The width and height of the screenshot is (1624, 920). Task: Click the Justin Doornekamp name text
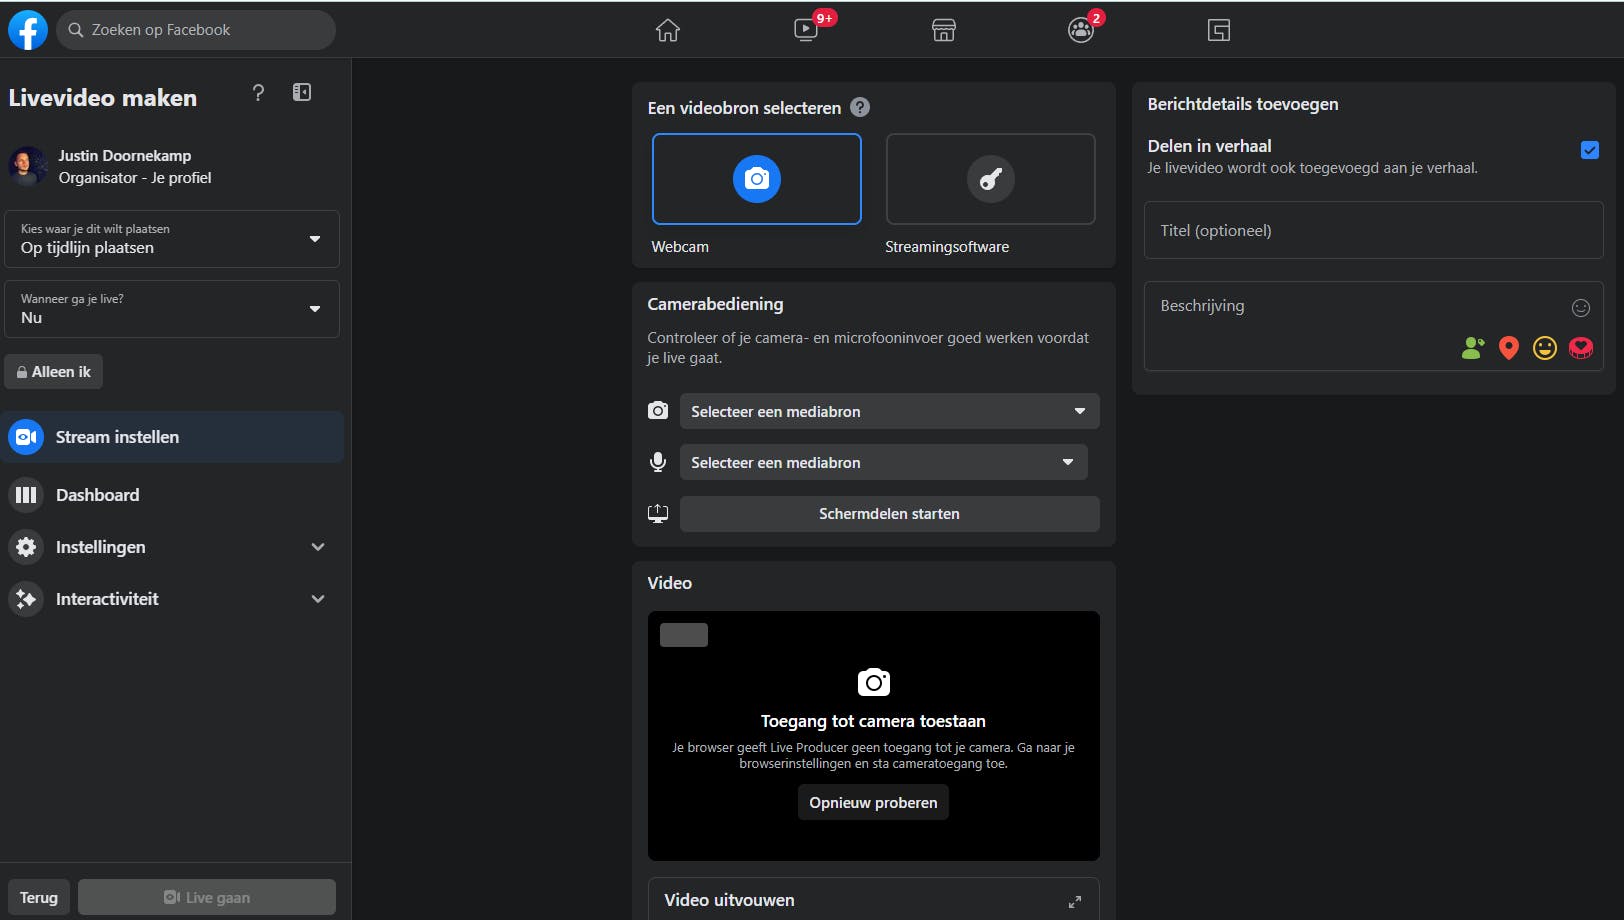[x=125, y=156]
